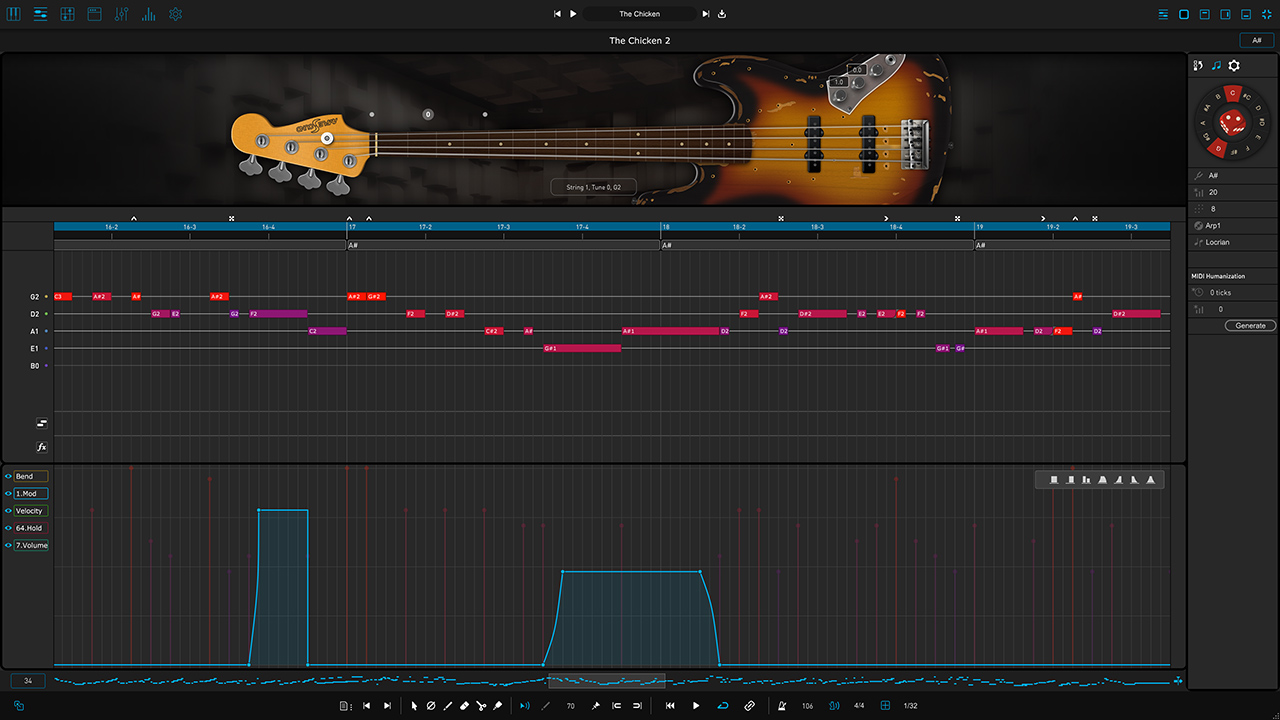Rewind to start in bottom transport
This screenshot has height=720, width=1280.
click(x=670, y=706)
